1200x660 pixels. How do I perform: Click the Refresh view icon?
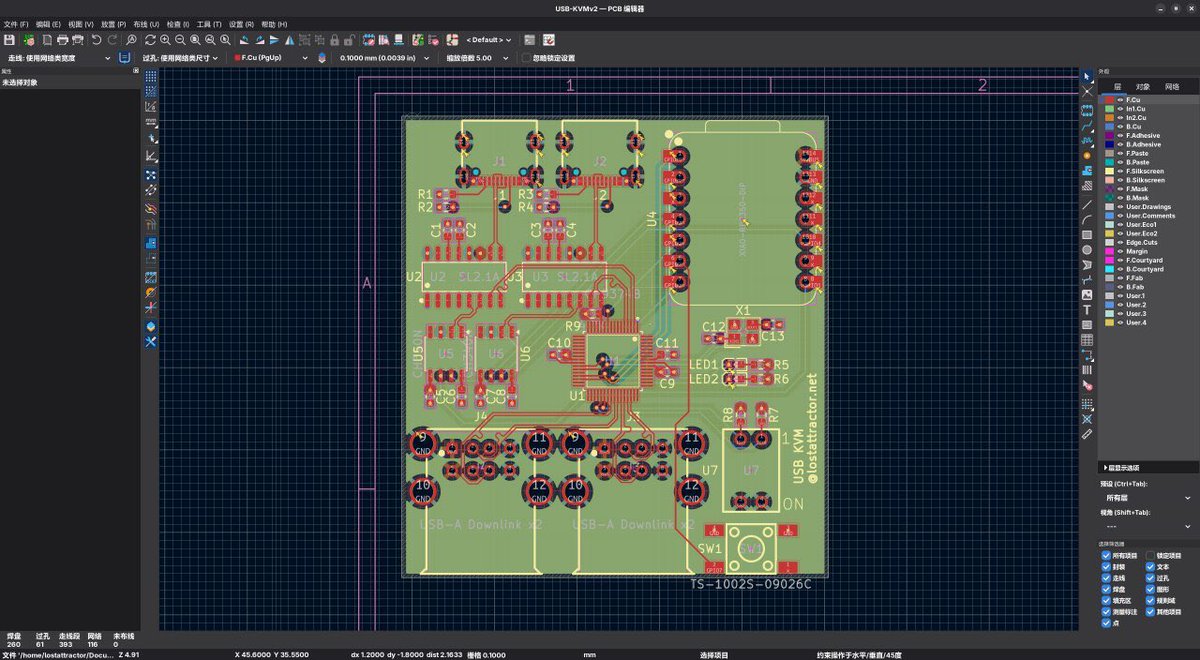[150, 40]
